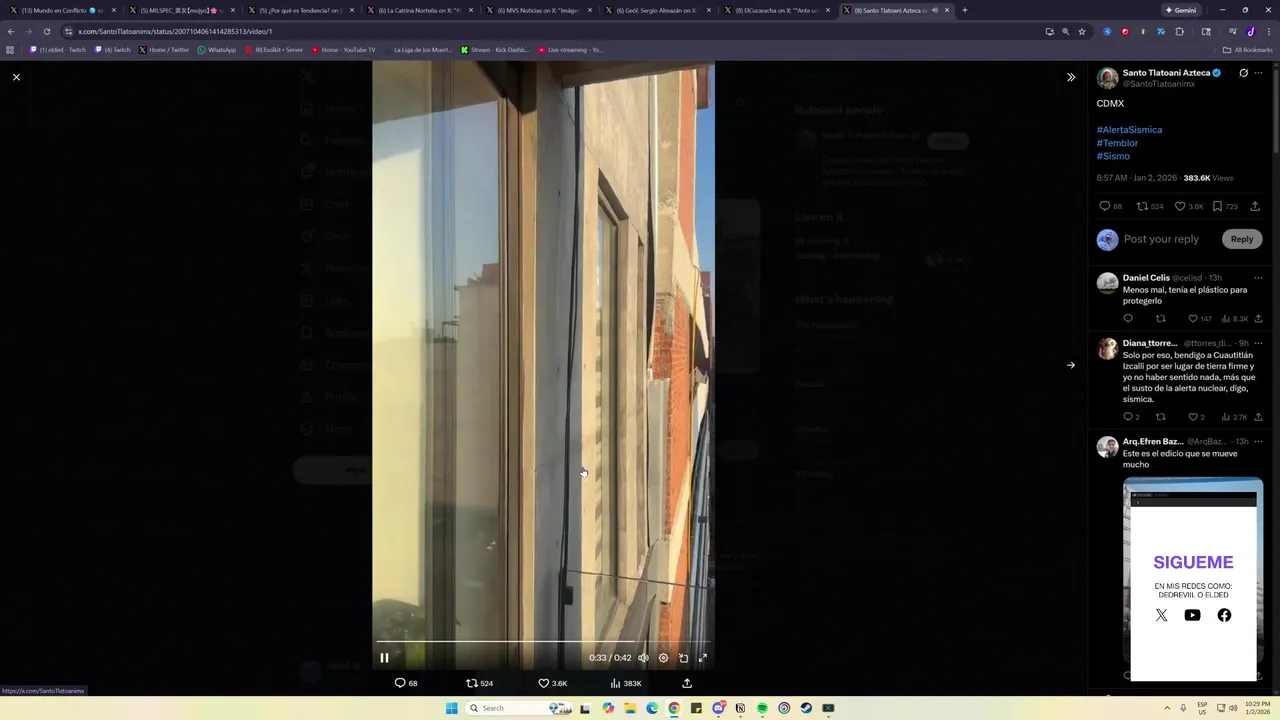Open the #Sismo hashtag

tap(1113, 156)
